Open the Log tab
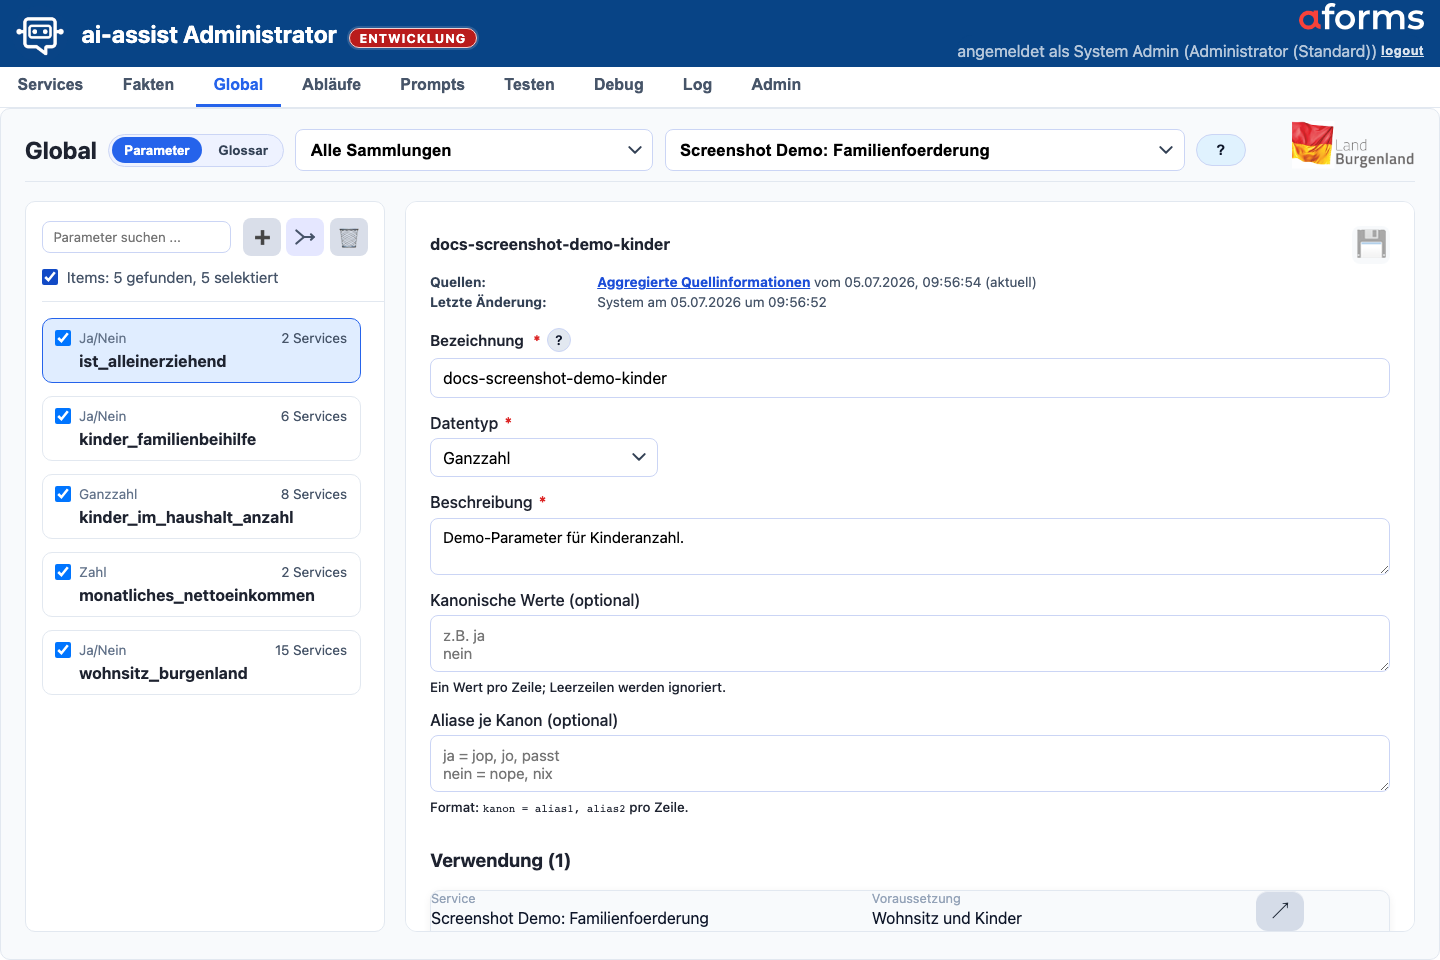This screenshot has width=1440, height=960. pos(697,85)
